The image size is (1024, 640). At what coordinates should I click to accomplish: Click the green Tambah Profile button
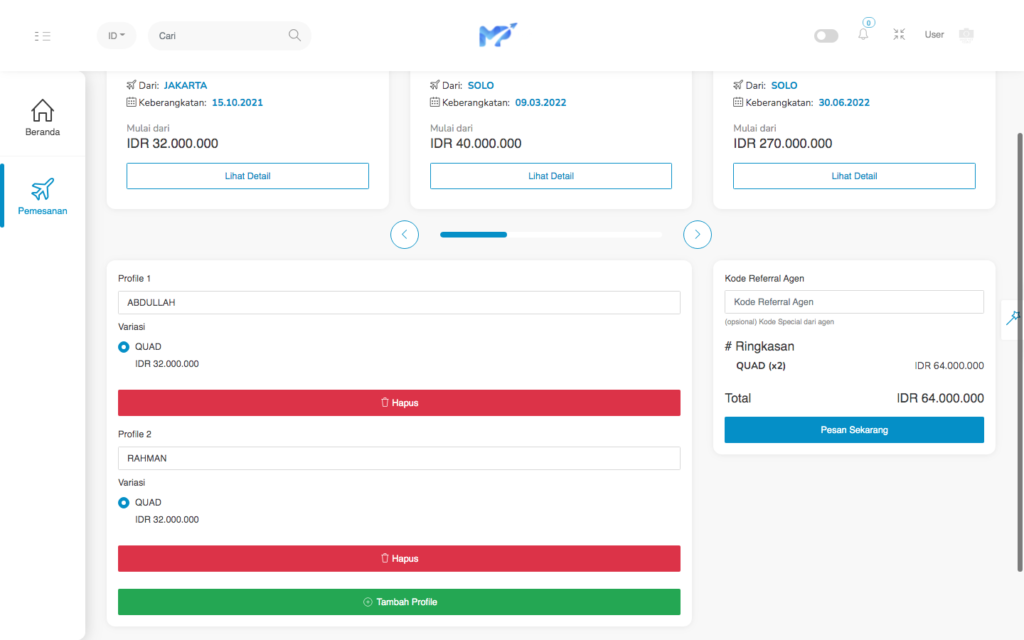[x=399, y=602]
